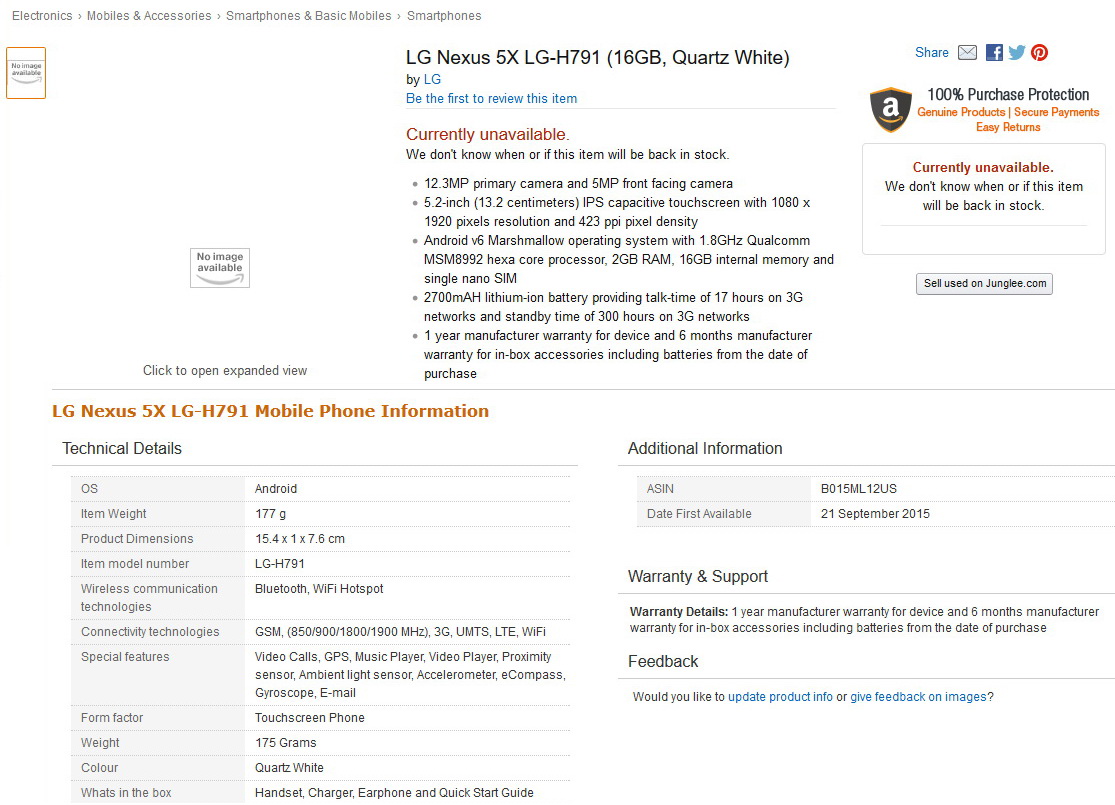The width and height of the screenshot is (1115, 805).
Task: Select the small product thumbnail image
Action: click(x=26, y=73)
